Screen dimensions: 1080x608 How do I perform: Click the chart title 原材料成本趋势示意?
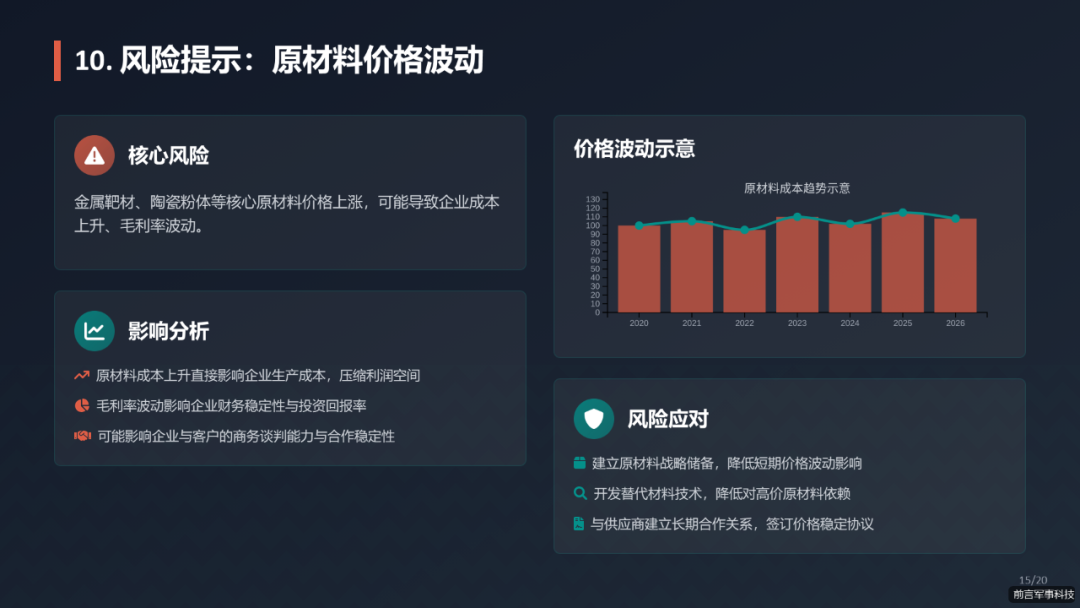pos(797,186)
